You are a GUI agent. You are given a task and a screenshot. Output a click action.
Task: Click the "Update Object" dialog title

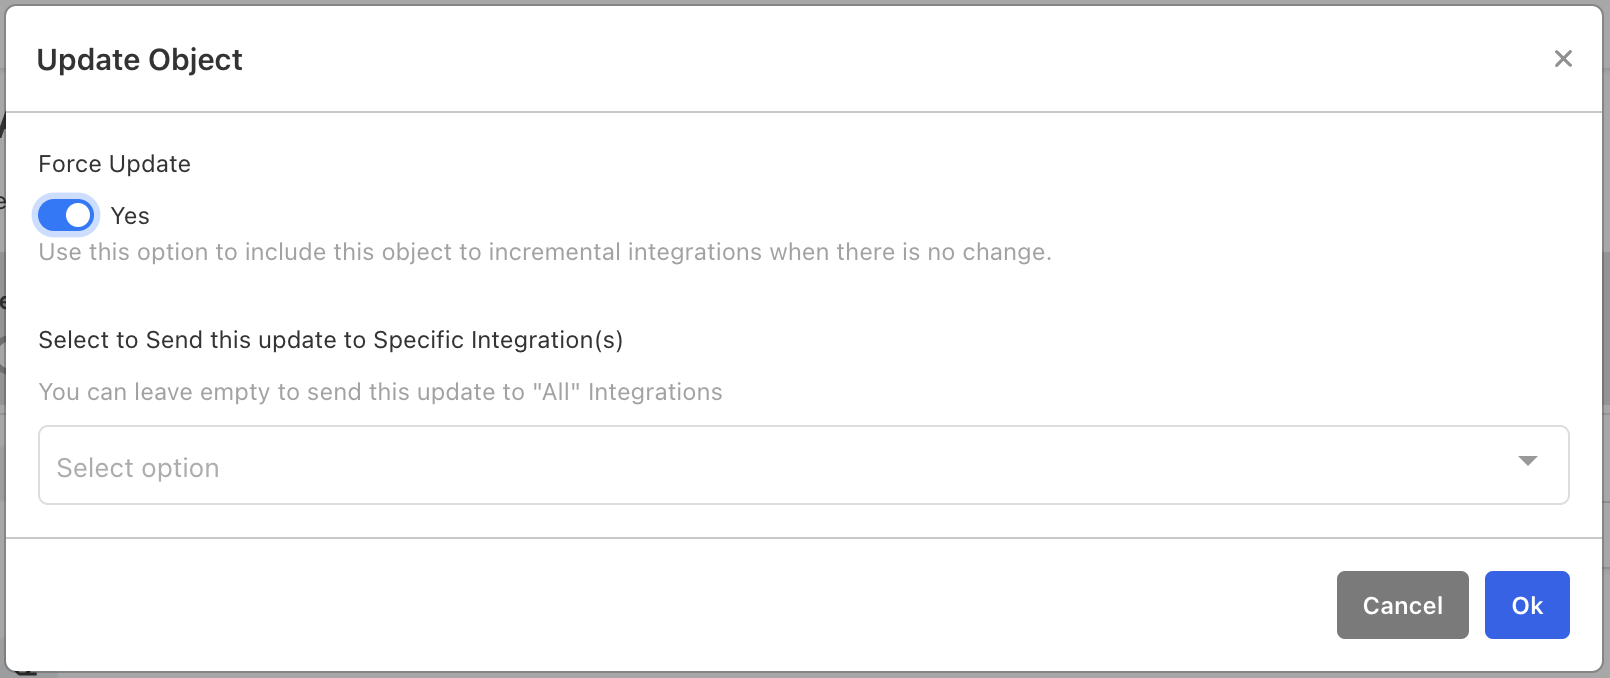(139, 60)
